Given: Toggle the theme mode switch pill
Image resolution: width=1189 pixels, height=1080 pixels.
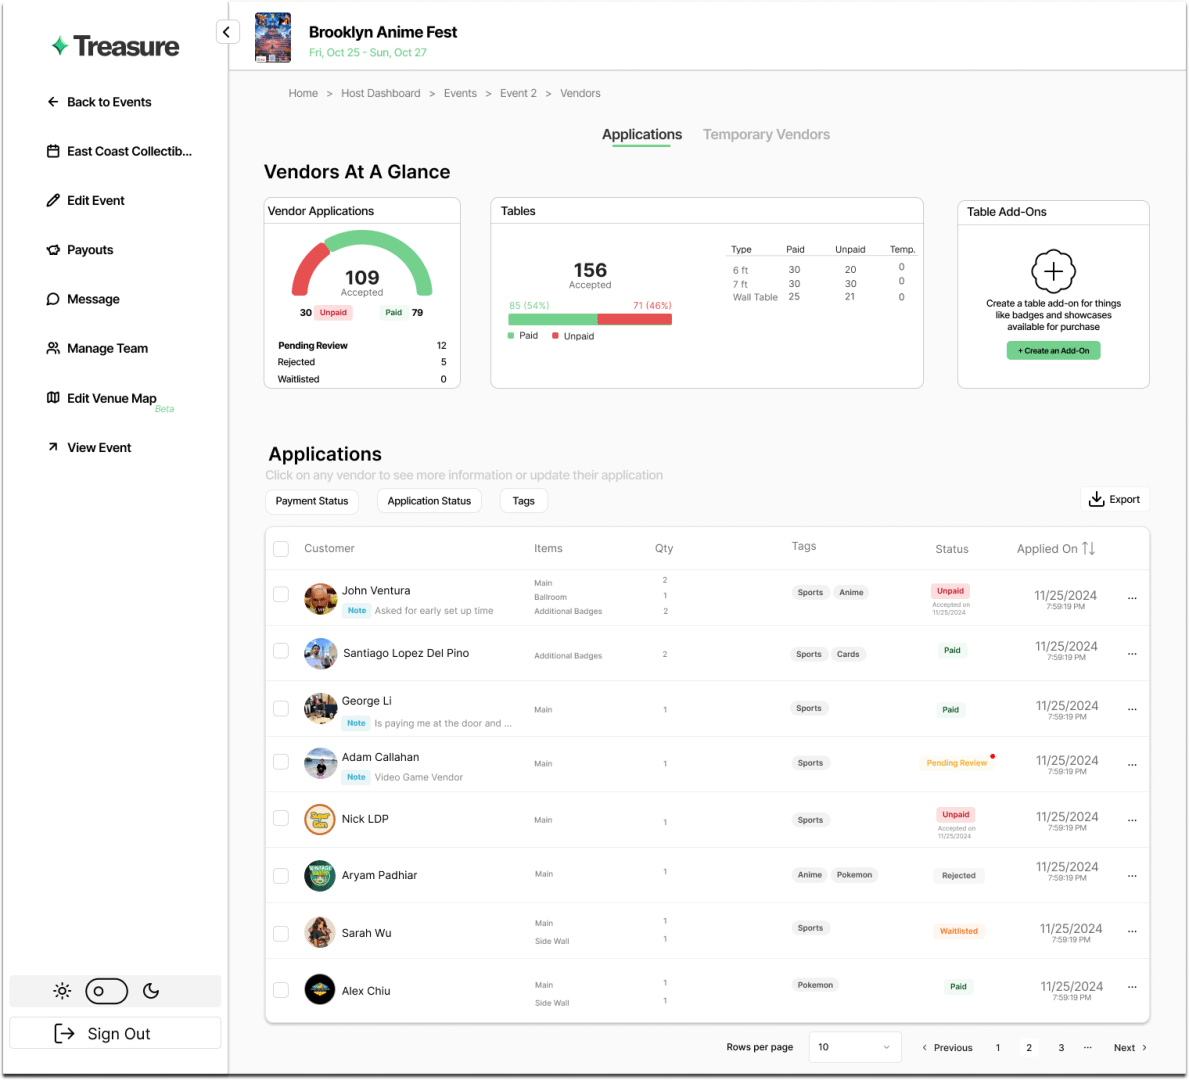Looking at the screenshot, I should (x=106, y=991).
